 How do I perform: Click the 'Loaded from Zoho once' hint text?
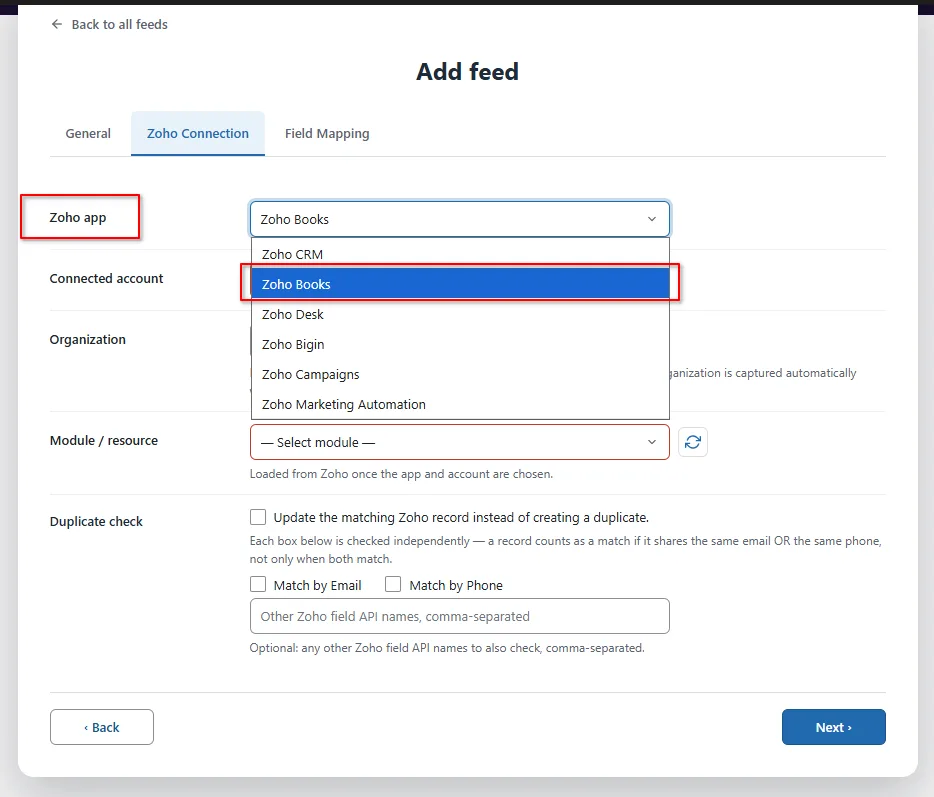401,474
